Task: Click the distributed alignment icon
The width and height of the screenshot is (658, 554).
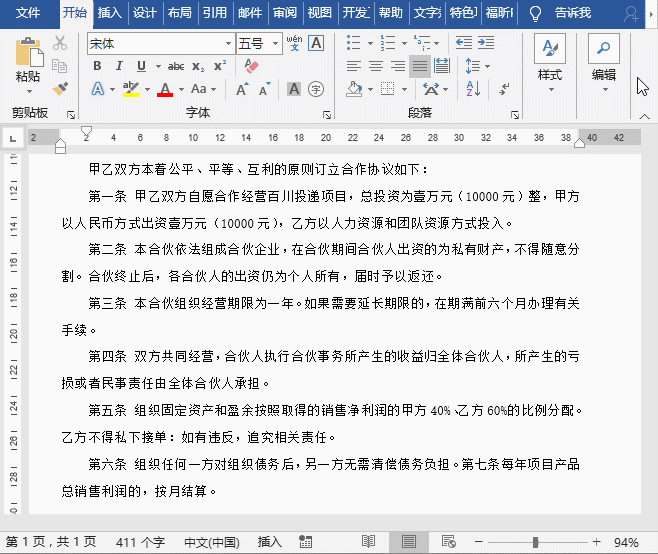Action: click(442, 66)
